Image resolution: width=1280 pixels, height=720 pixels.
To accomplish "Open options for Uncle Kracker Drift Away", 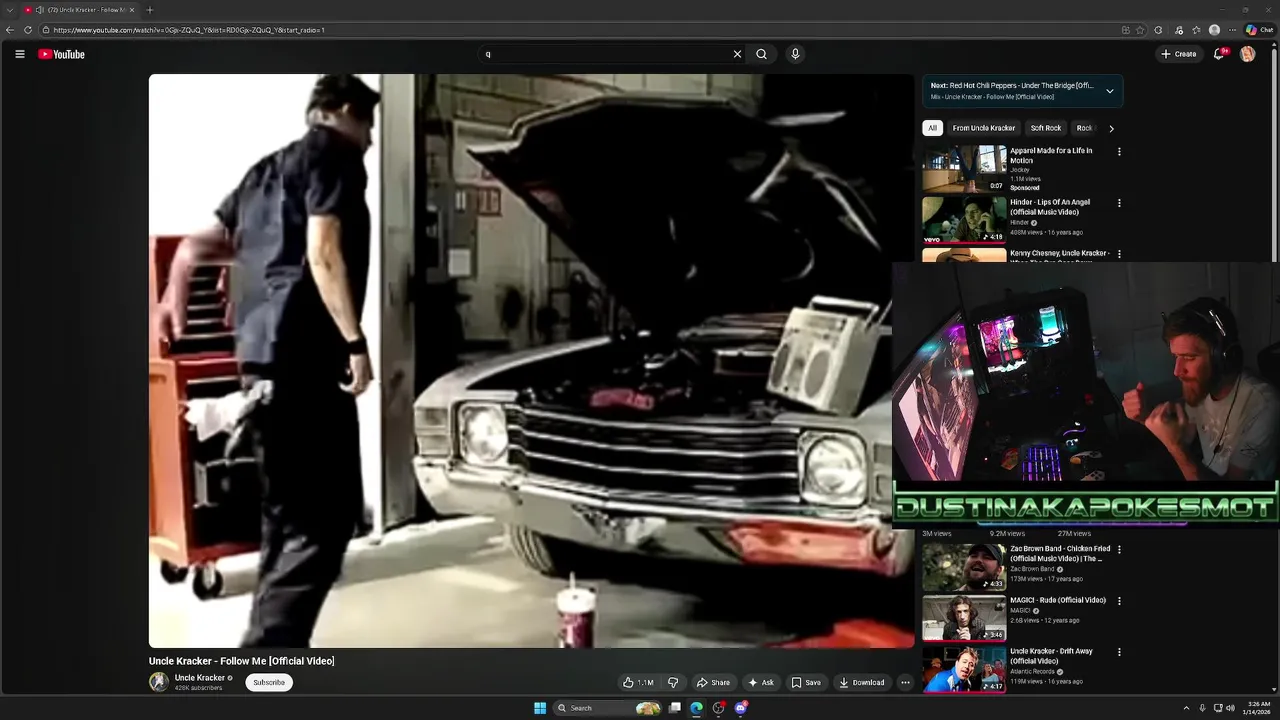I will (1119, 652).
